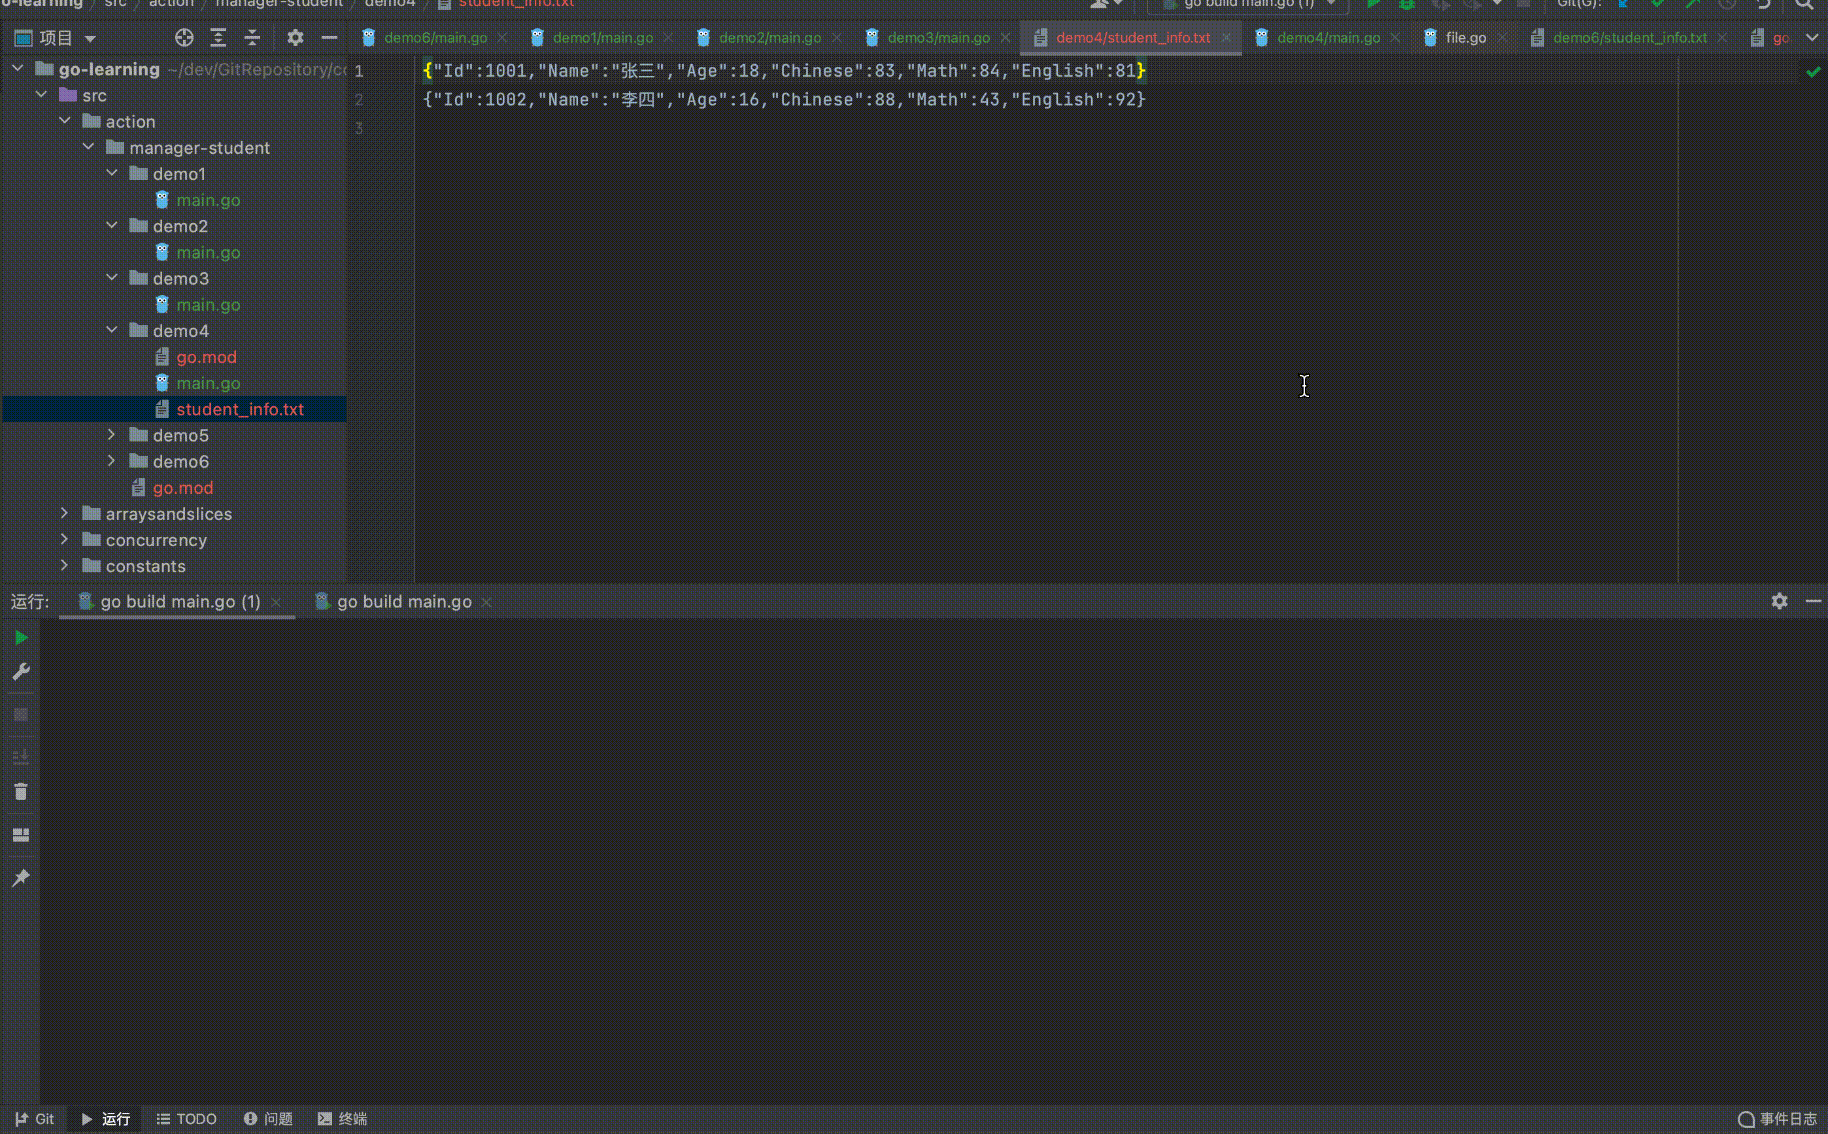Place cursor in the Id 1002 JSON line
Screen dimensions: 1828x1134
[784, 100]
